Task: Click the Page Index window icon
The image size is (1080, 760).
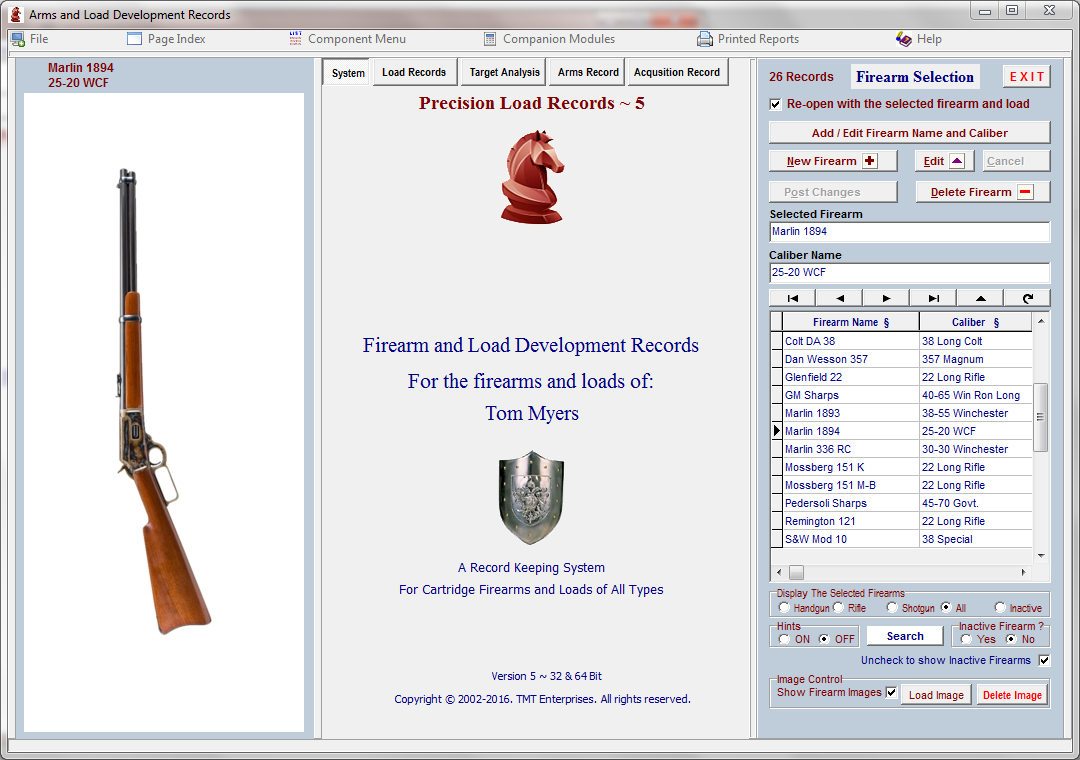Action: (134, 39)
